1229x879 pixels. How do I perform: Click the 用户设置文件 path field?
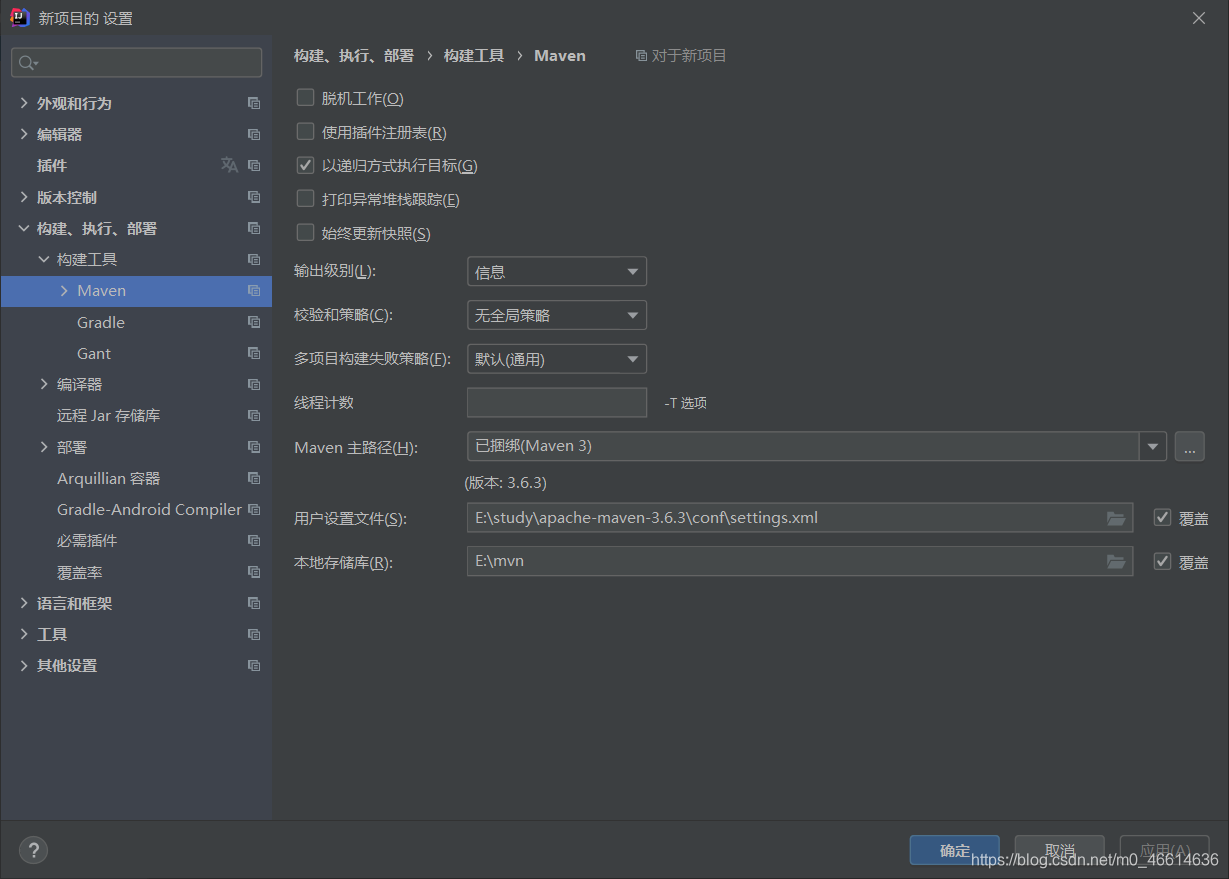pyautogui.click(x=800, y=518)
